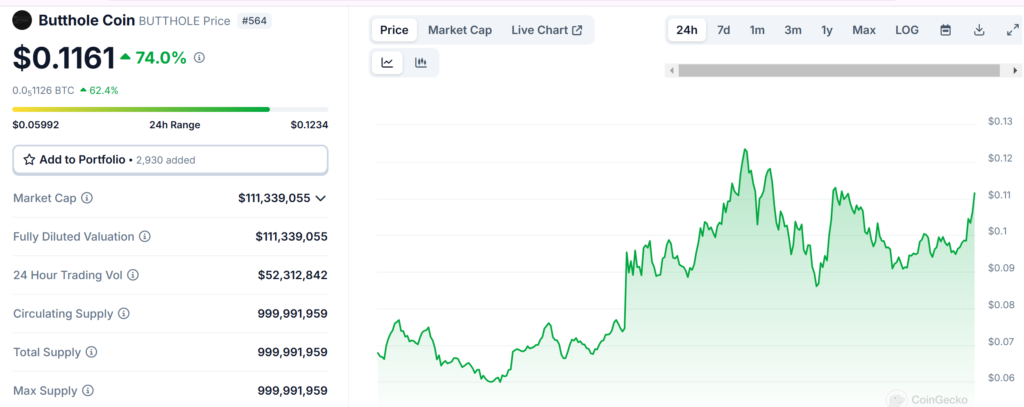Click Fully Diluted Valuation info icon
The width and height of the screenshot is (1024, 407).
point(145,237)
